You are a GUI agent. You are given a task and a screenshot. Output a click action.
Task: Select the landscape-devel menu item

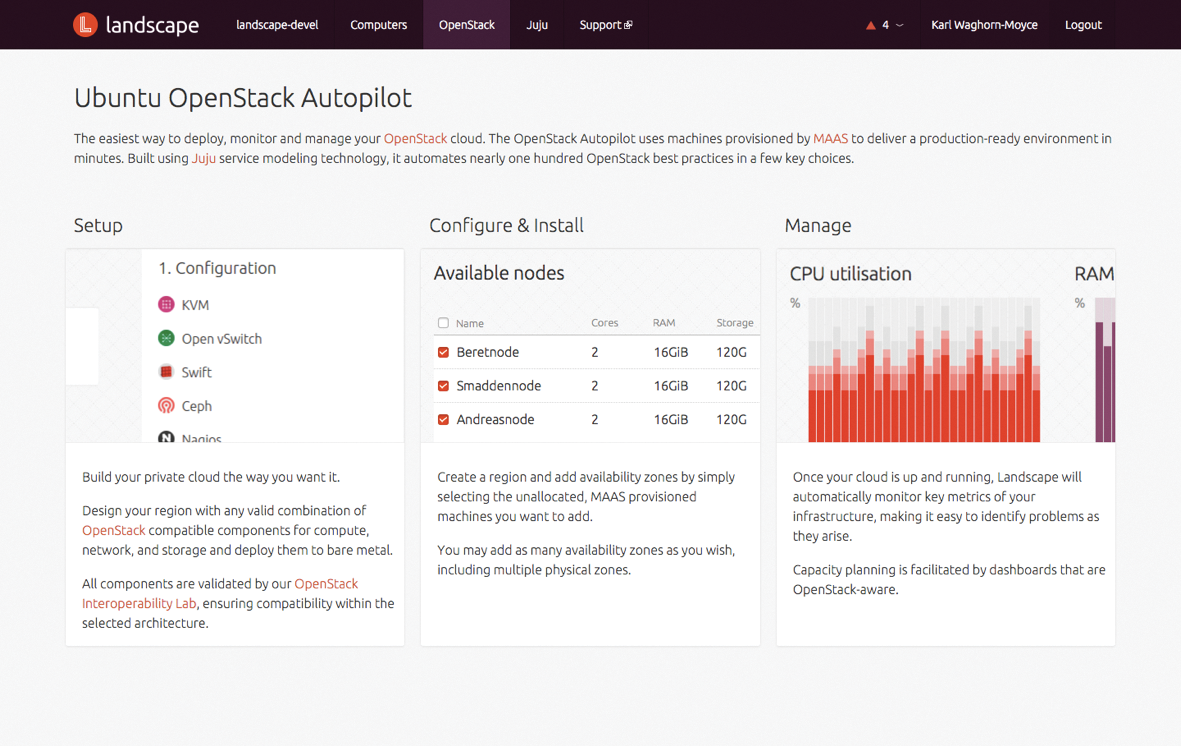click(277, 24)
